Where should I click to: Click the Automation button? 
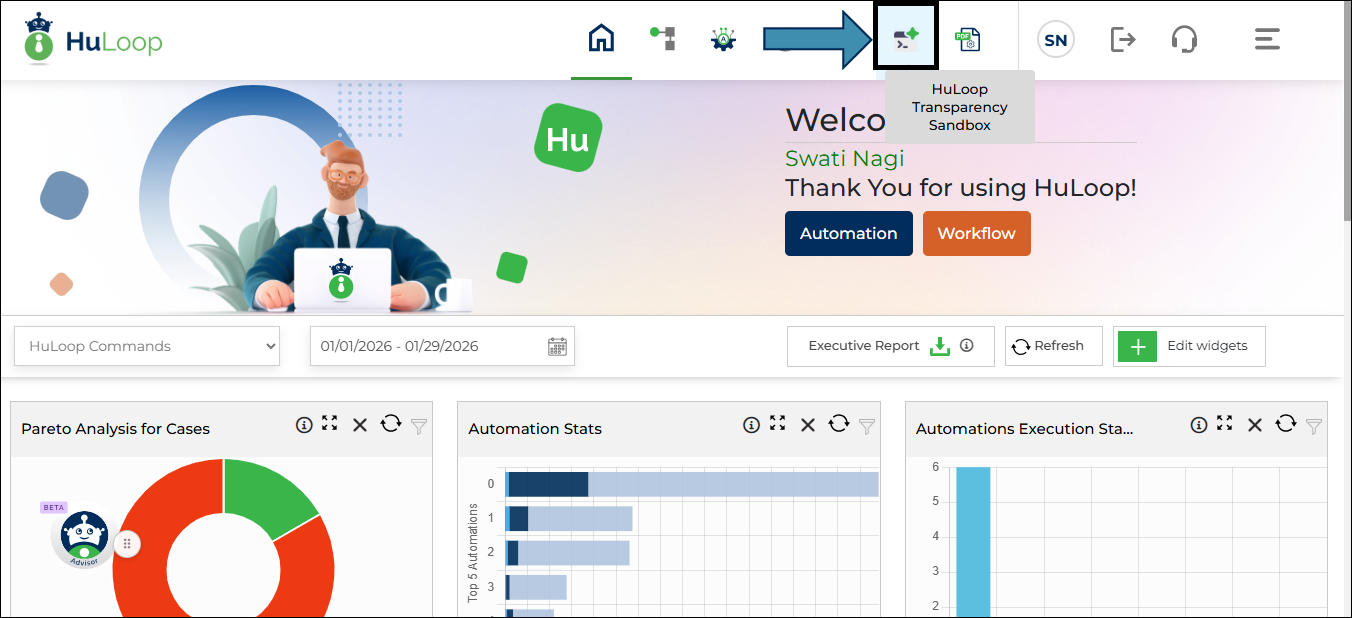848,233
